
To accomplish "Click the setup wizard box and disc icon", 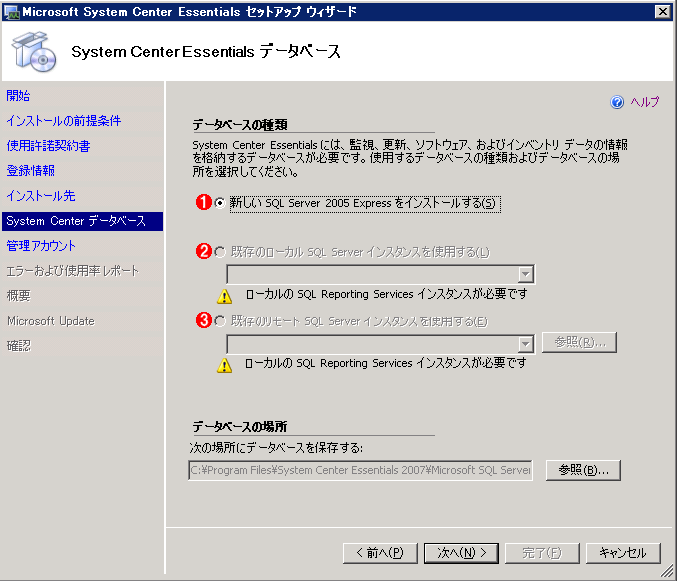I will tap(34, 51).
